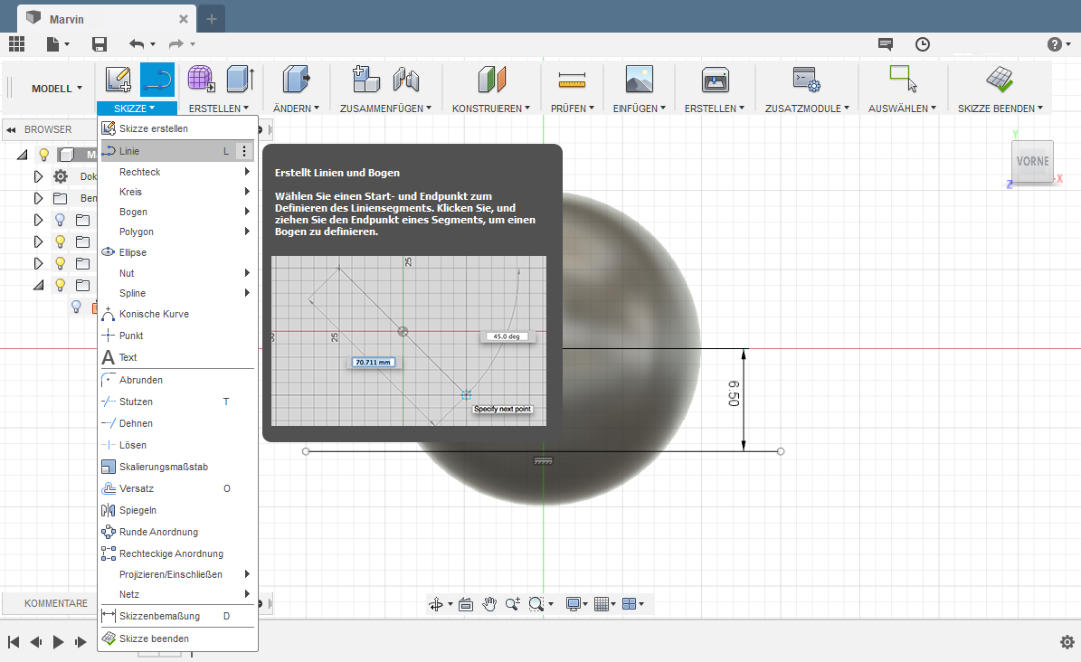
Task: Collapse the BROWSER panel arrows
Action: tap(11, 130)
